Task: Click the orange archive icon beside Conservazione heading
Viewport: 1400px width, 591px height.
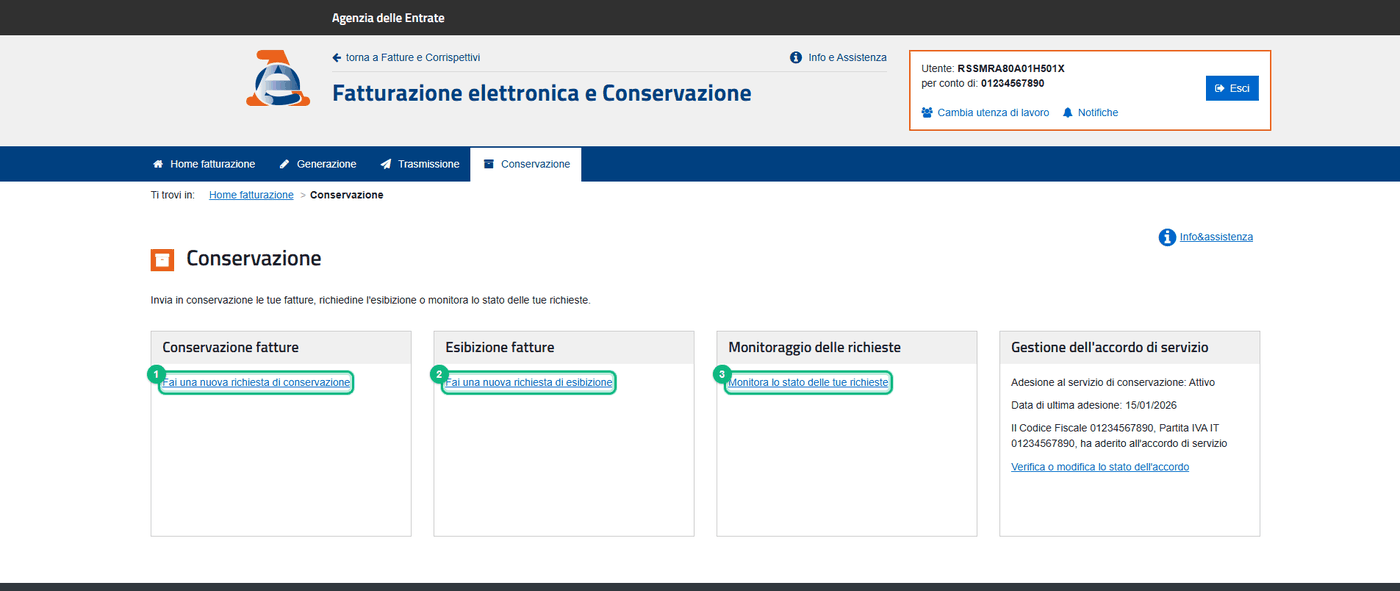Action: pyautogui.click(x=162, y=259)
